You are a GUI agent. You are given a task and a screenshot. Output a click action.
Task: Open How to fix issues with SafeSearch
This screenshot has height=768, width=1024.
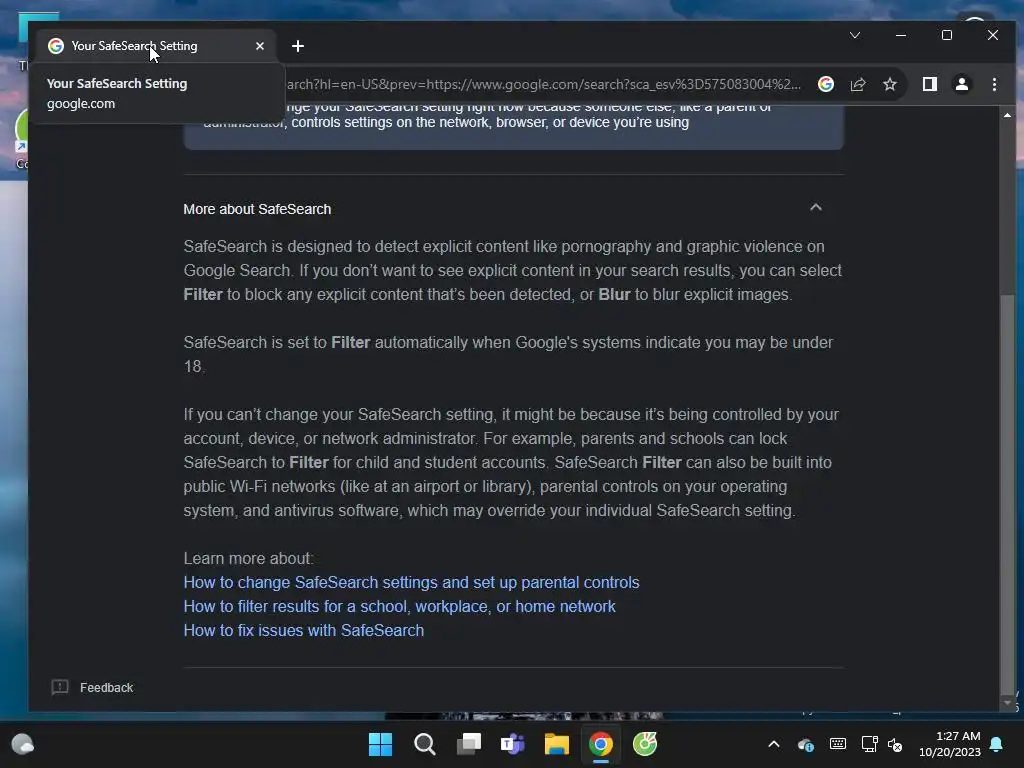click(304, 631)
